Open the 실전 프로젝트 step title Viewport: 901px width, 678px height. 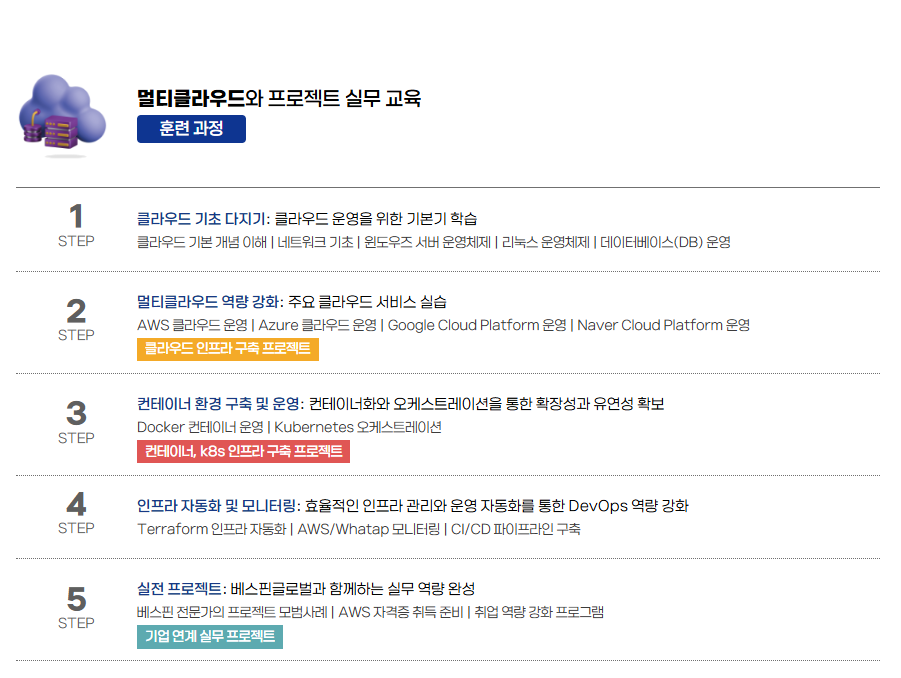[x=305, y=588]
